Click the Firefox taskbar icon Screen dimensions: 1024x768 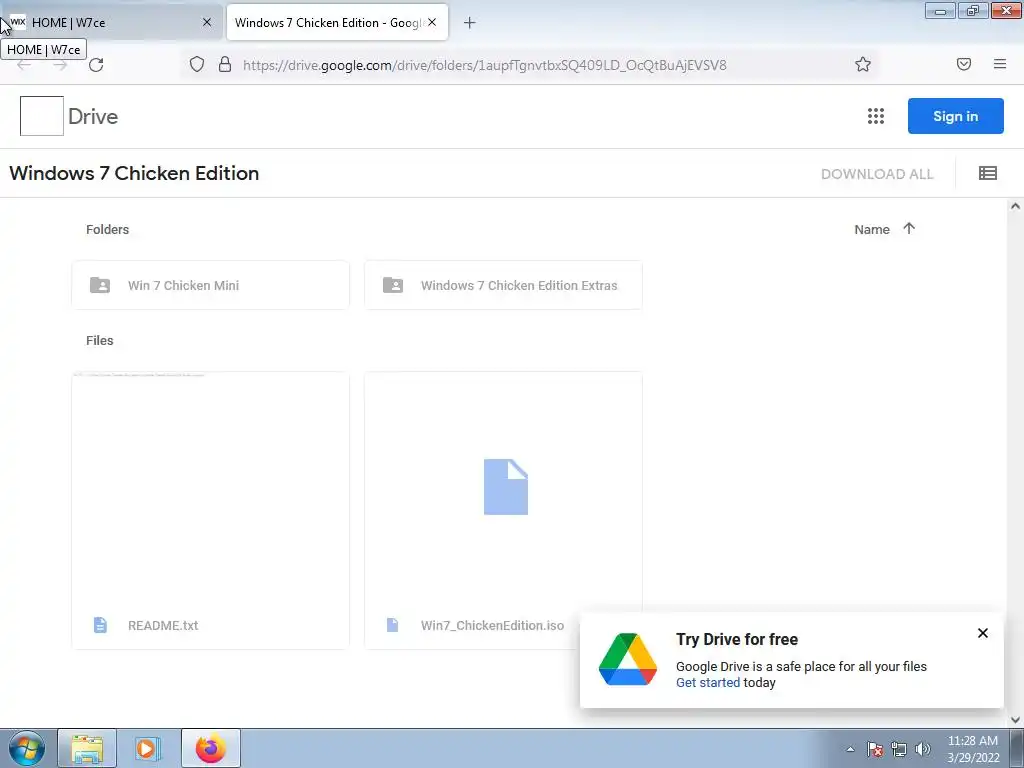(x=210, y=748)
